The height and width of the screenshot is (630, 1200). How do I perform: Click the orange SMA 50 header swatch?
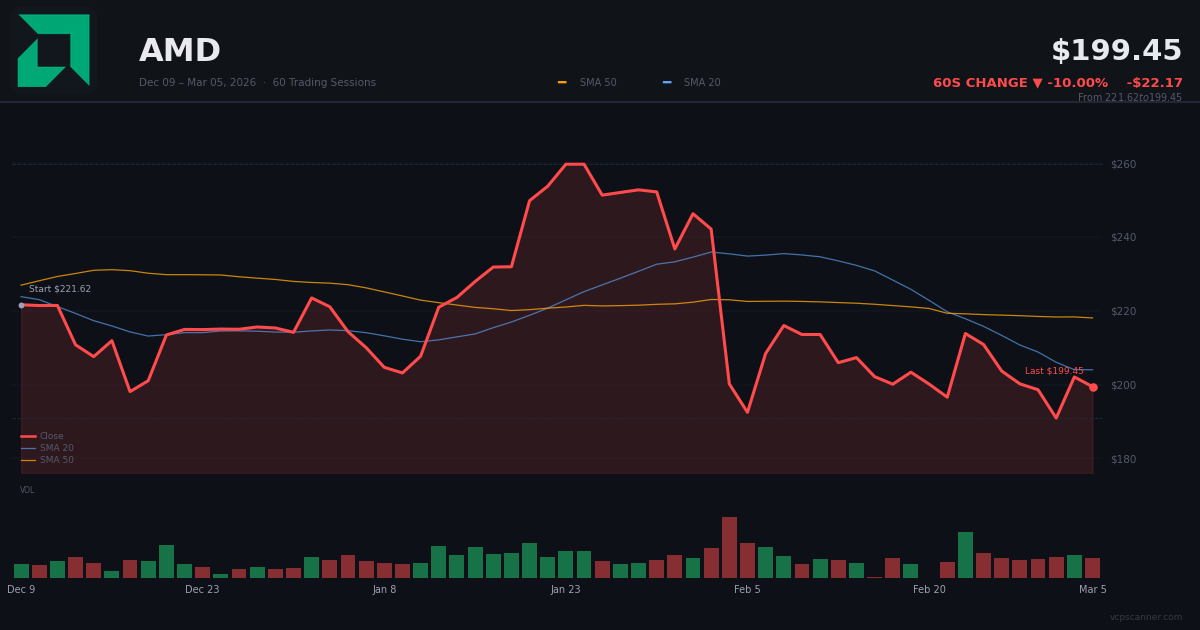click(x=562, y=83)
